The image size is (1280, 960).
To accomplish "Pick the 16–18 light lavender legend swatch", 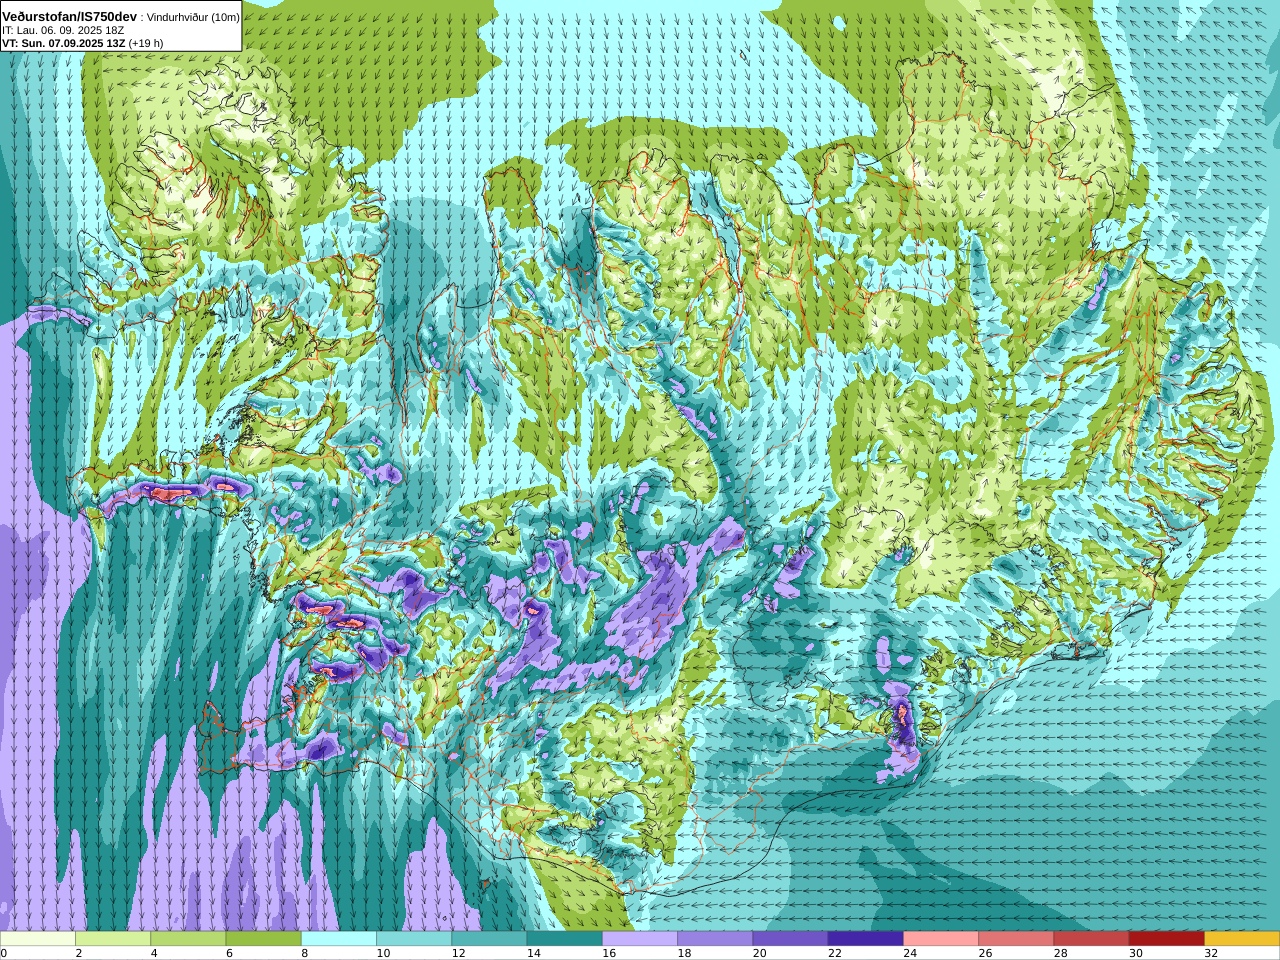I will coord(640,939).
